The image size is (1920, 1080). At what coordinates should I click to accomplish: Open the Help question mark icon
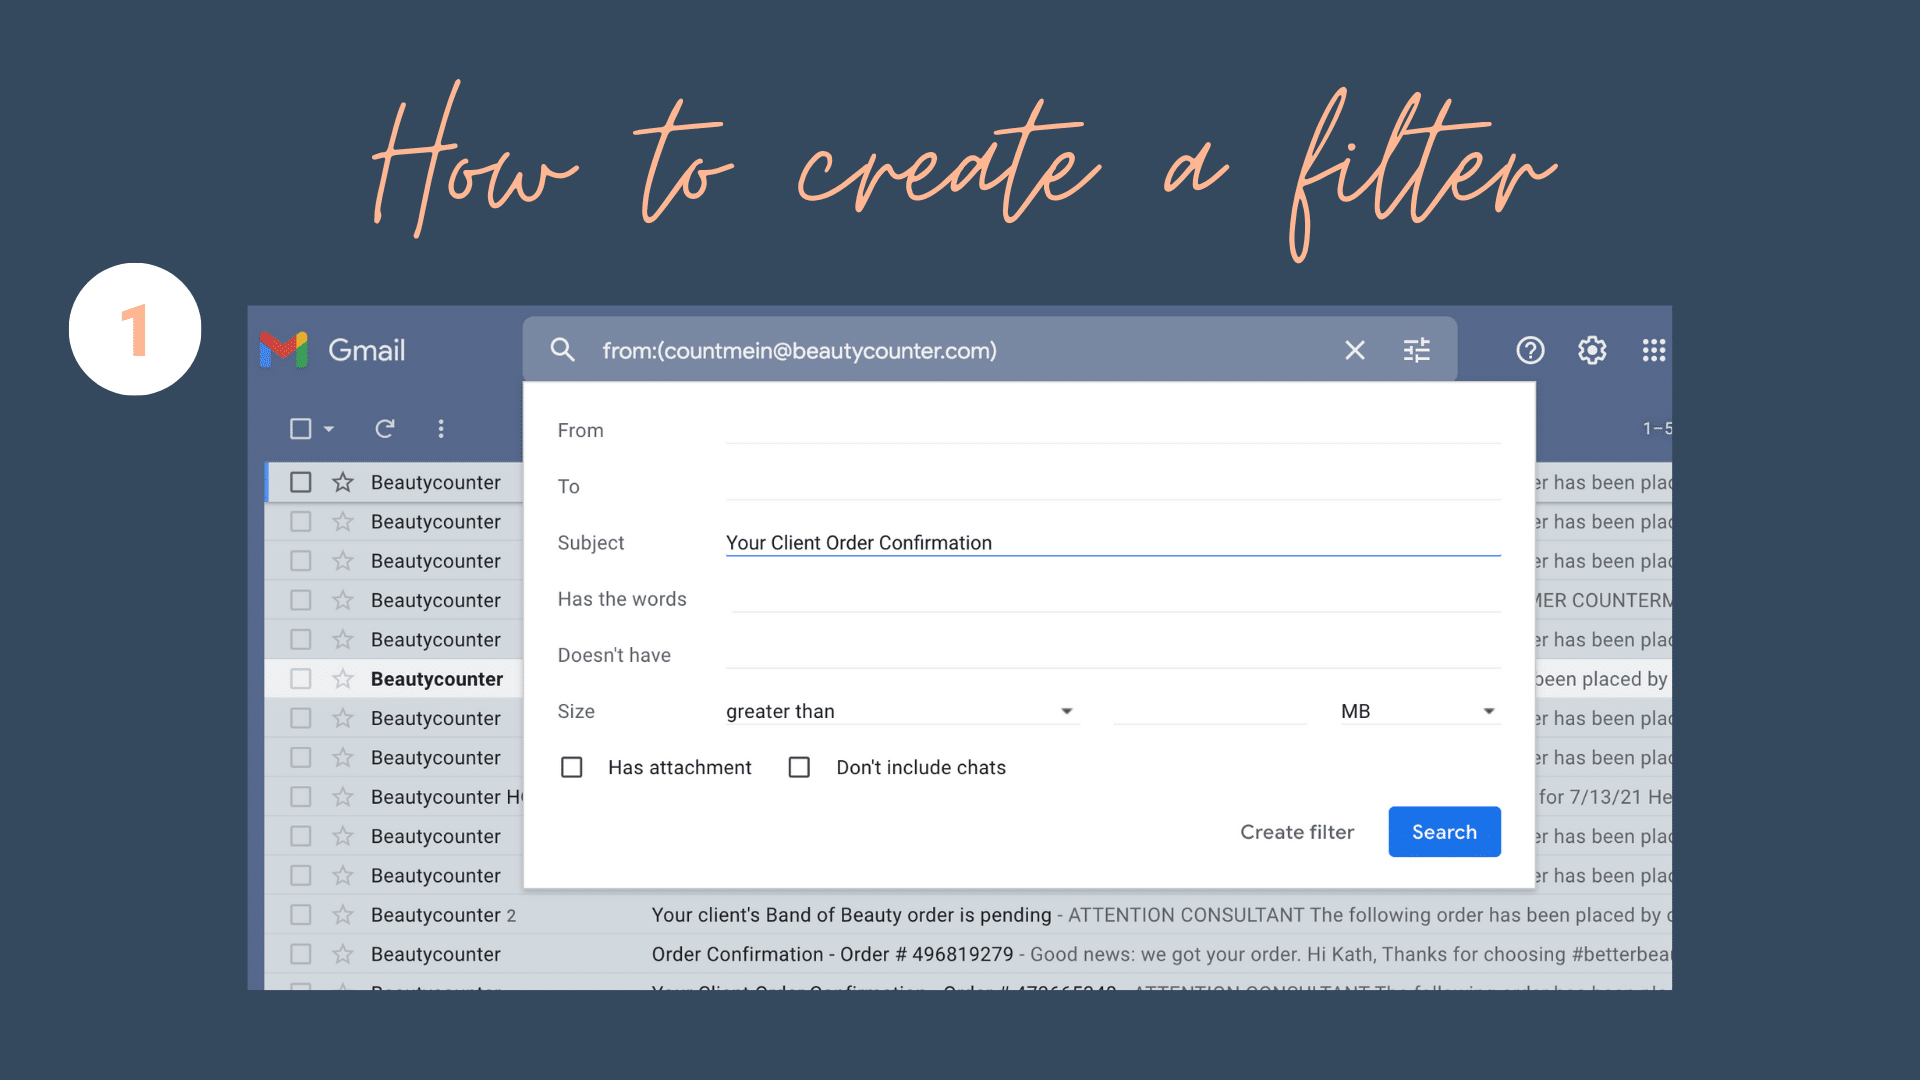click(x=1530, y=350)
